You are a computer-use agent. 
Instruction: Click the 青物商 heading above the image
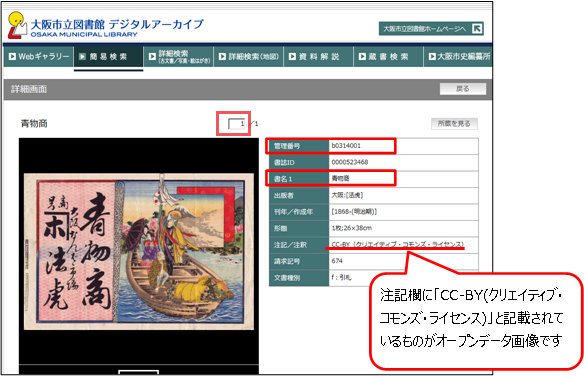[x=34, y=124]
